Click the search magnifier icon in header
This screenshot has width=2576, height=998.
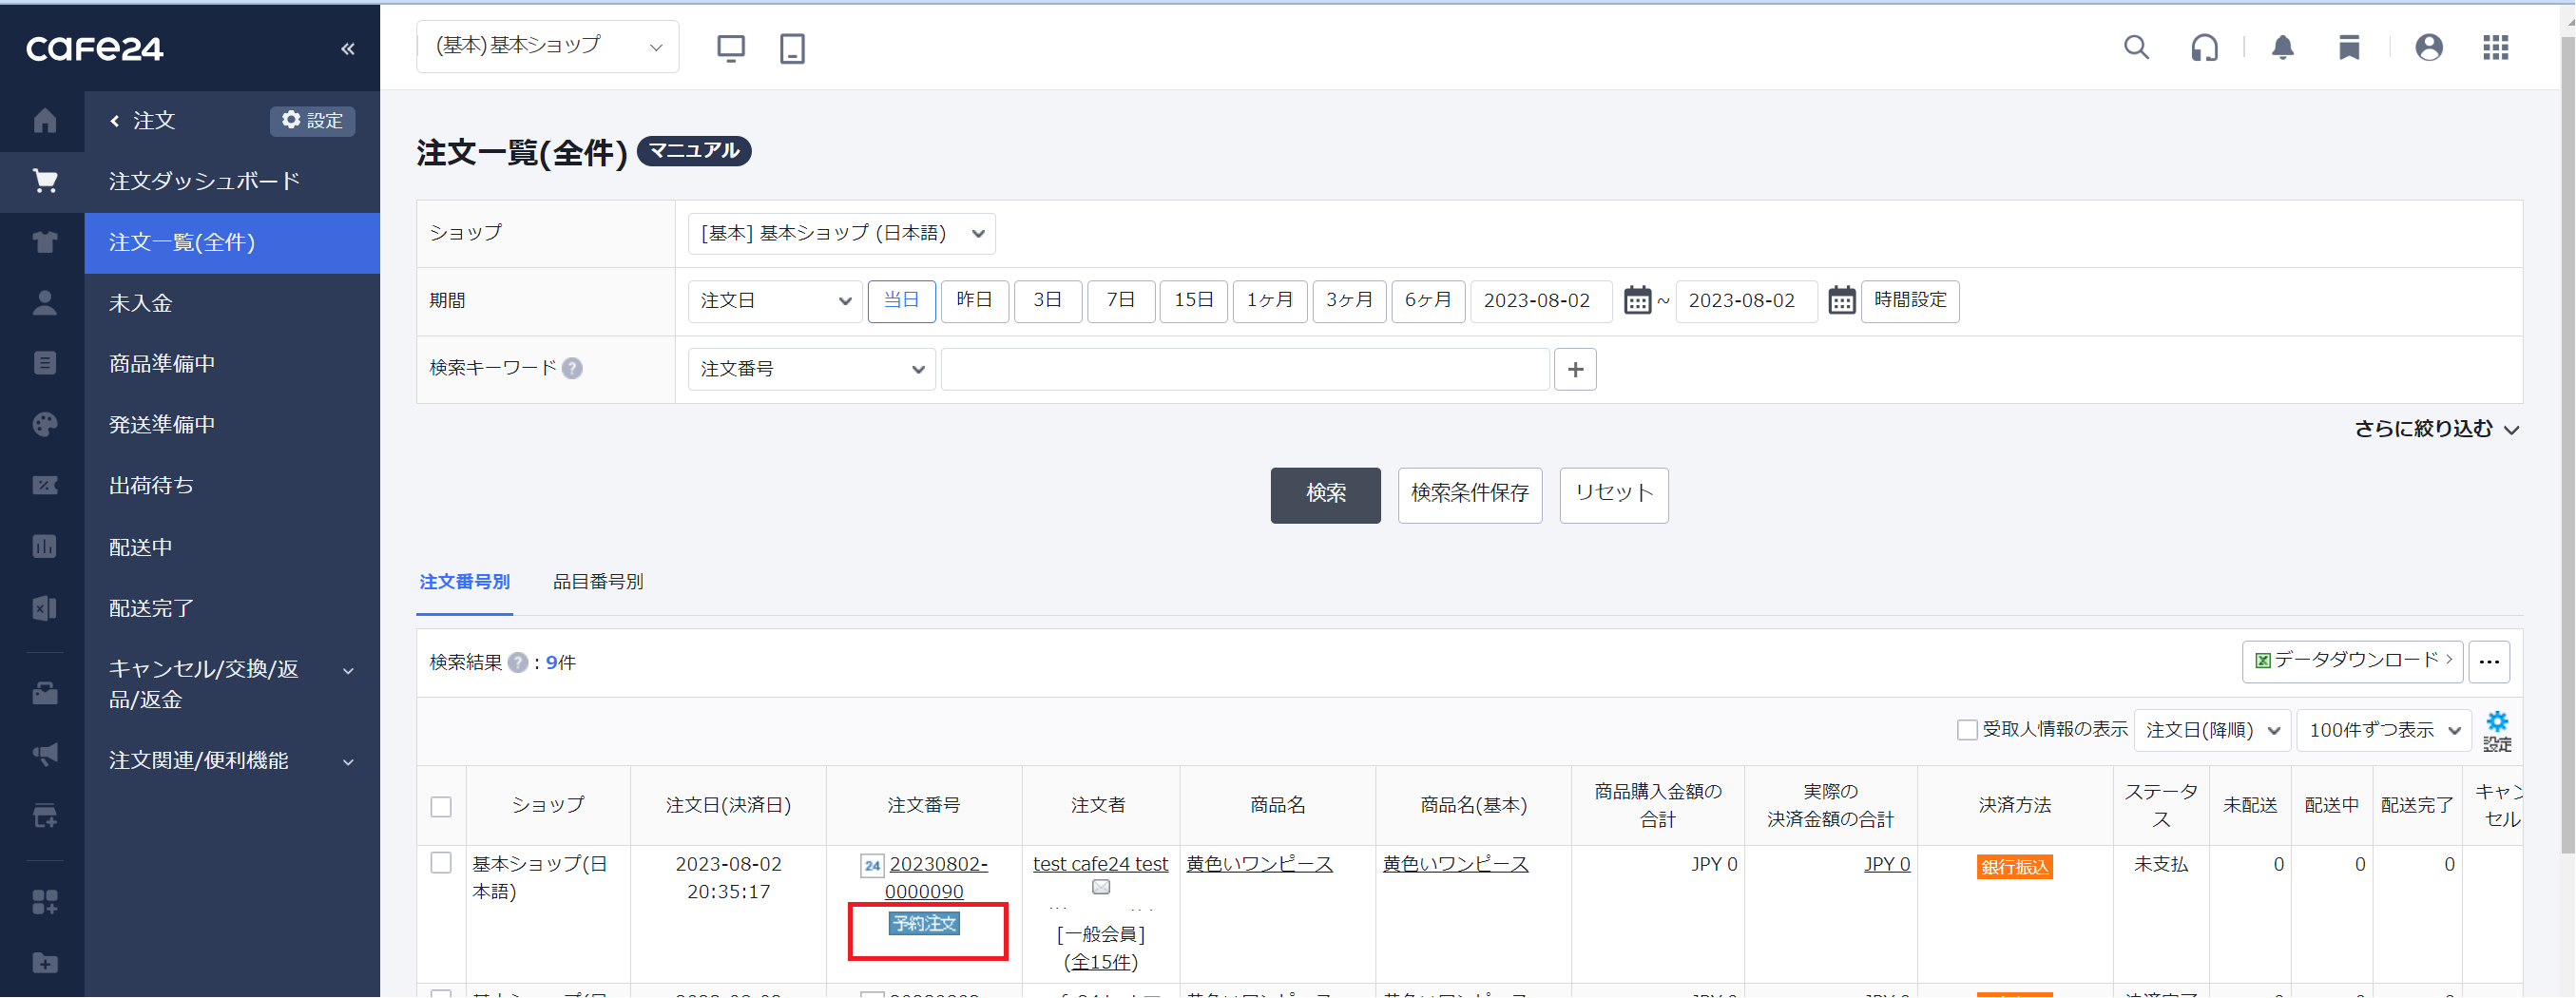(x=2136, y=47)
